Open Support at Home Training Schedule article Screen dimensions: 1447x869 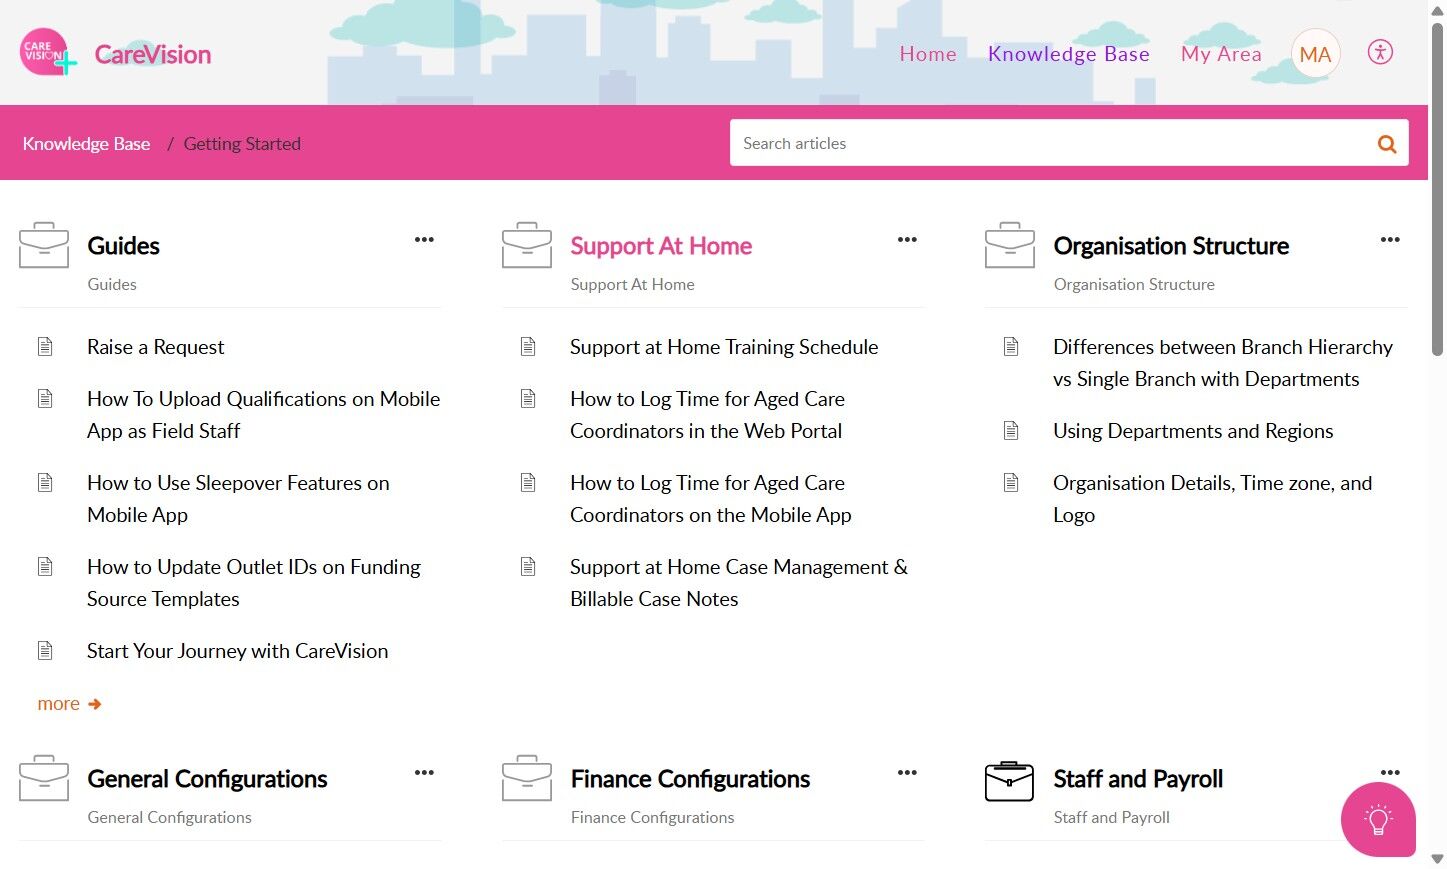pos(724,347)
